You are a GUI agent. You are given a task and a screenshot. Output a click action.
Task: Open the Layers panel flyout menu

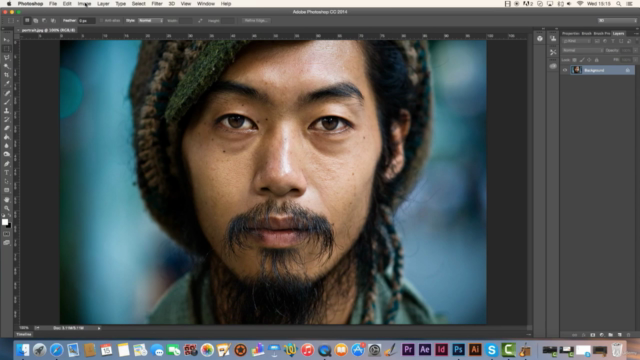(636, 33)
